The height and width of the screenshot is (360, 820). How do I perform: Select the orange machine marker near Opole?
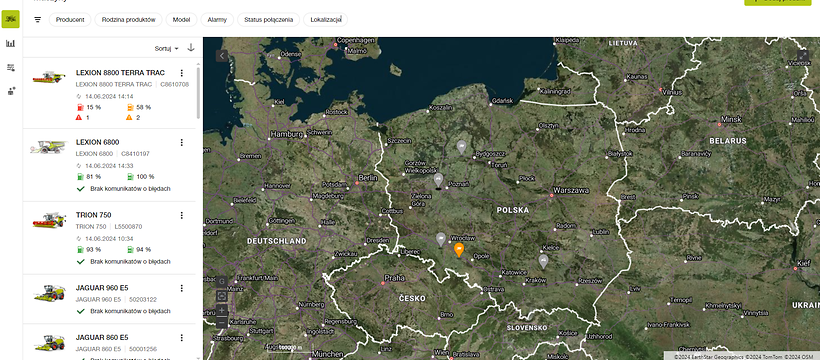(x=459, y=250)
